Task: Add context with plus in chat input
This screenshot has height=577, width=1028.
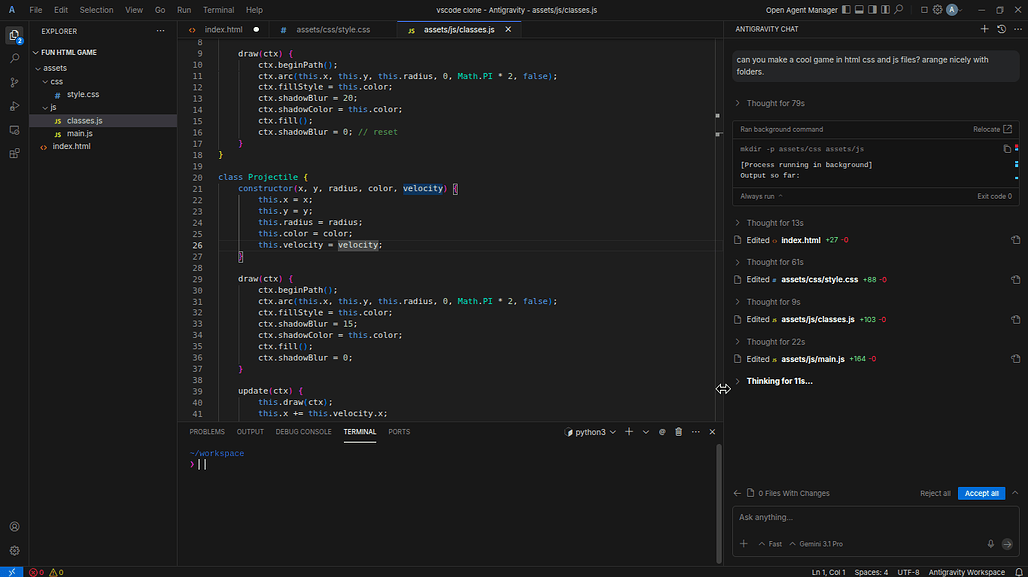Action: click(743, 544)
